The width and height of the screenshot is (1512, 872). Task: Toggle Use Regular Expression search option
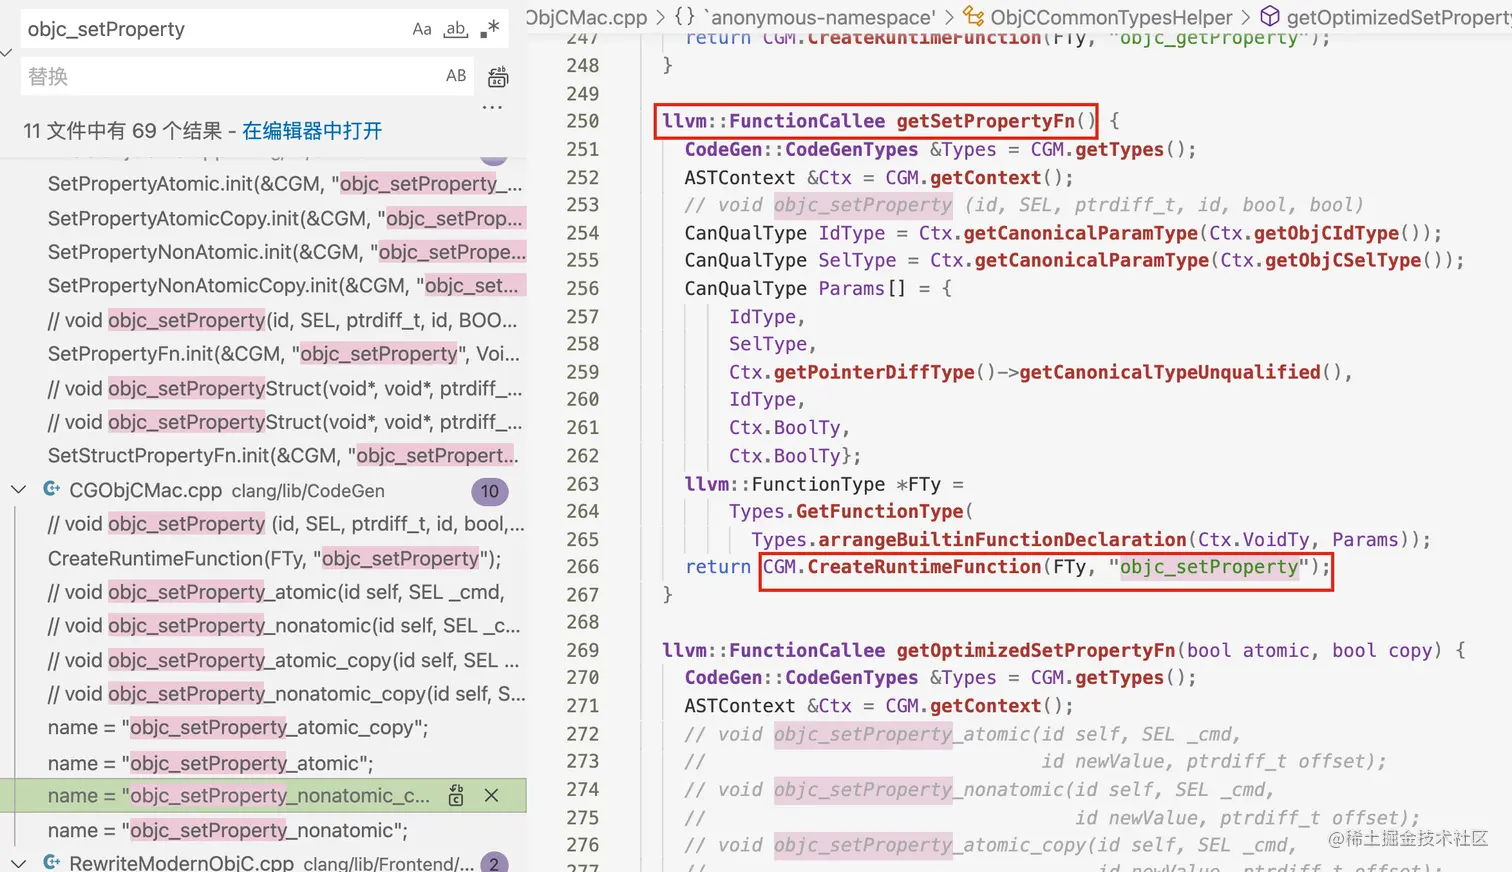pyautogui.click(x=490, y=29)
